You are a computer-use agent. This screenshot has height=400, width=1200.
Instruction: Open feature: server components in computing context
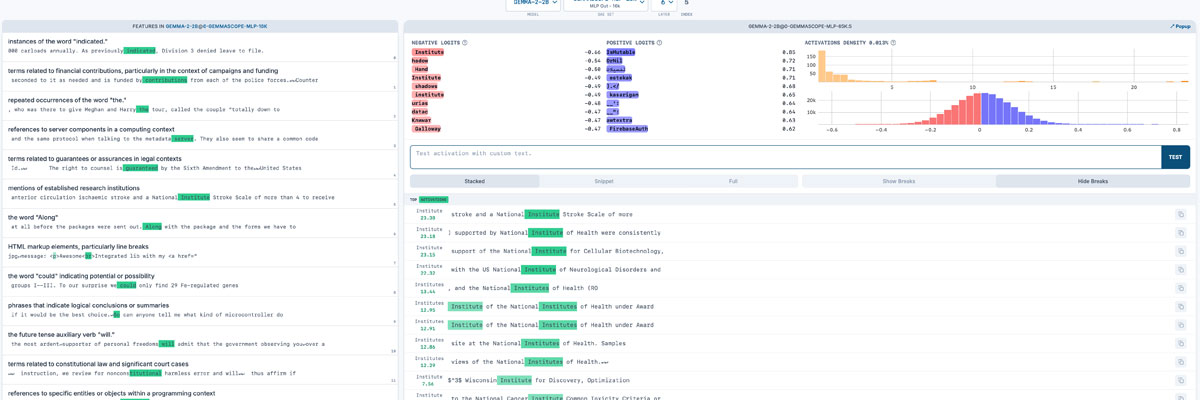[200, 135]
